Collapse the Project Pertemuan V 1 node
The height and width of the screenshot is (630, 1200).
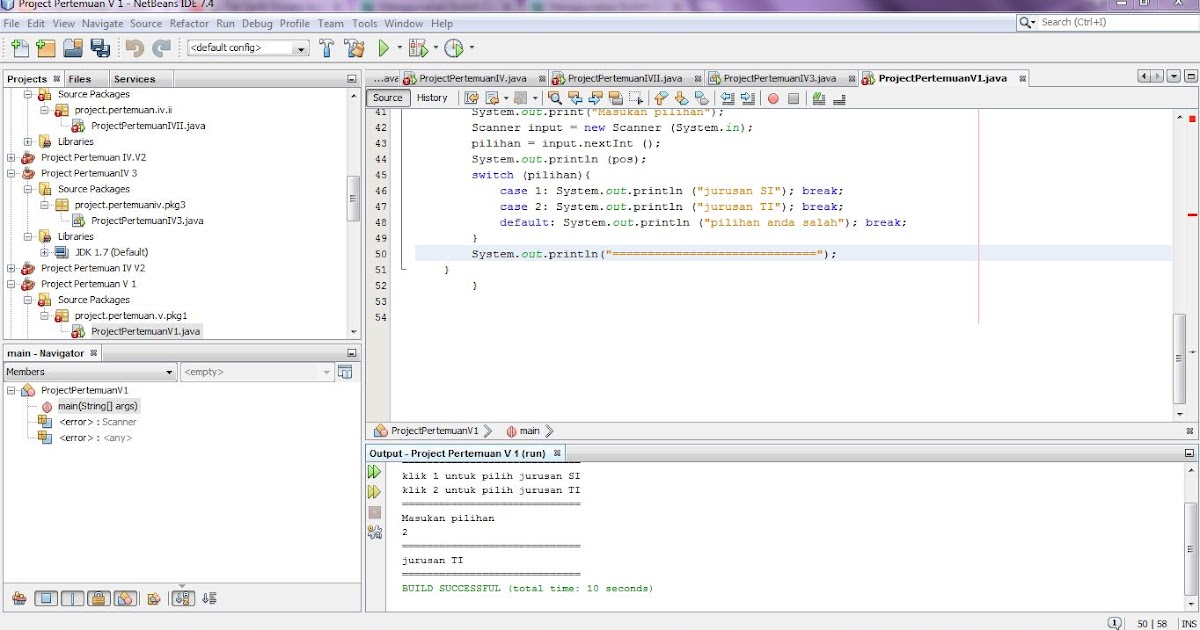[12, 284]
